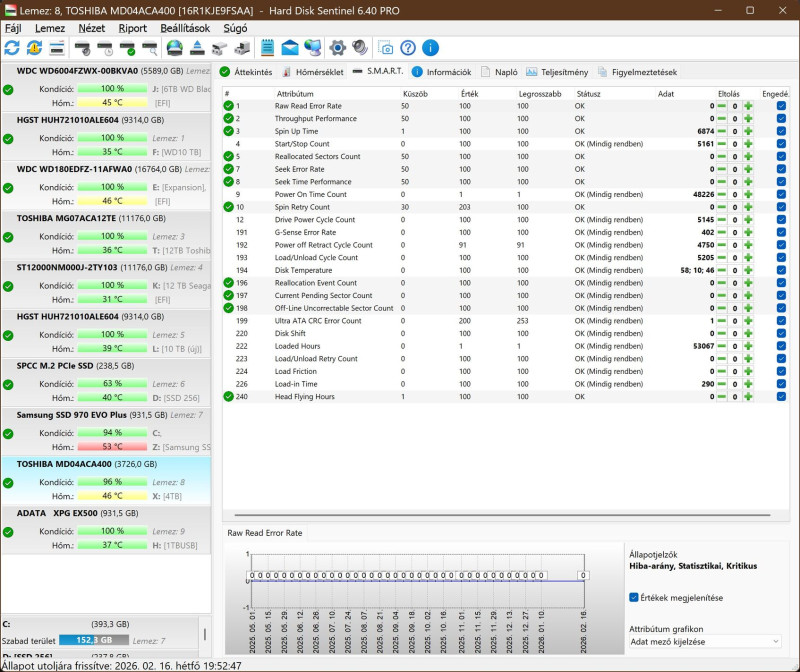Viewport: 800px width, 672px height.
Task: Select the TOSHIBA MG07ACA12TE disk
Action: pos(106,234)
